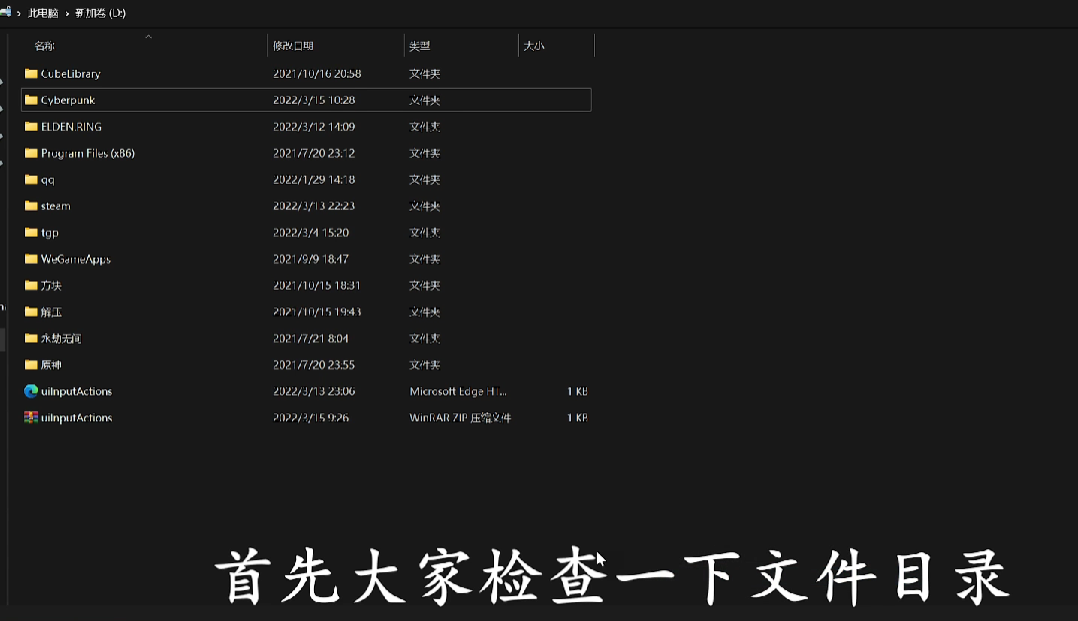The height and width of the screenshot is (621, 1078).
Task: Select the 原神 folder icon
Action: point(31,365)
